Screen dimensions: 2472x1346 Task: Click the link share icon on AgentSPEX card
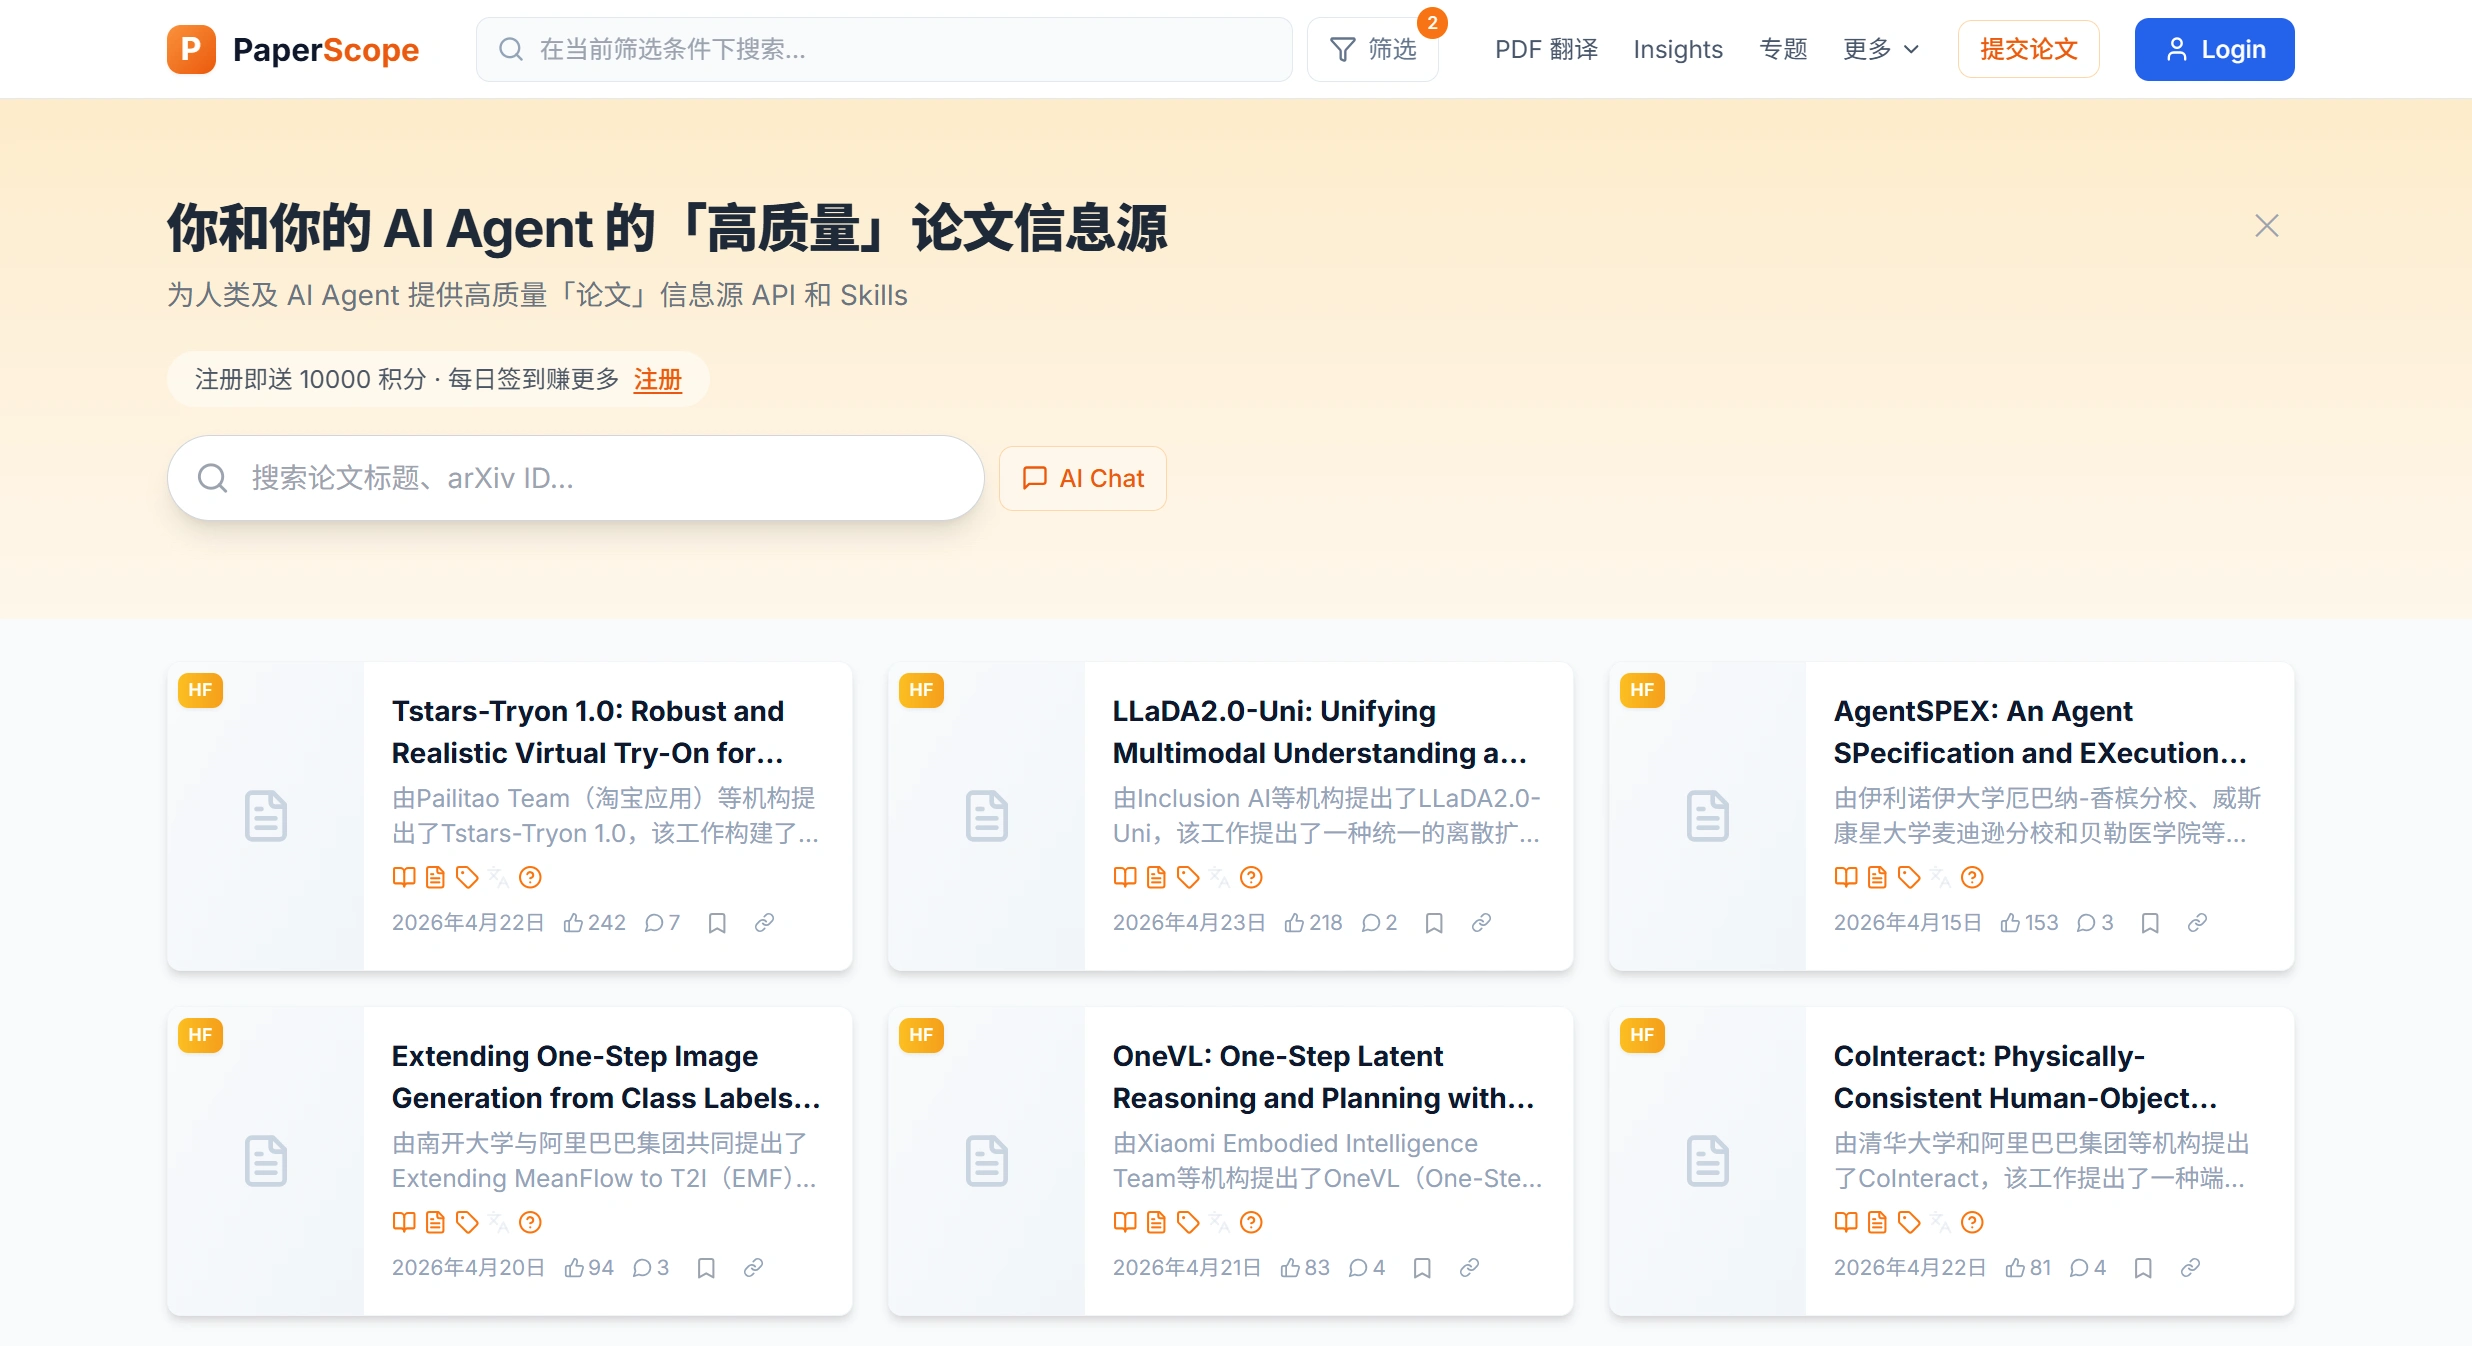[2197, 922]
